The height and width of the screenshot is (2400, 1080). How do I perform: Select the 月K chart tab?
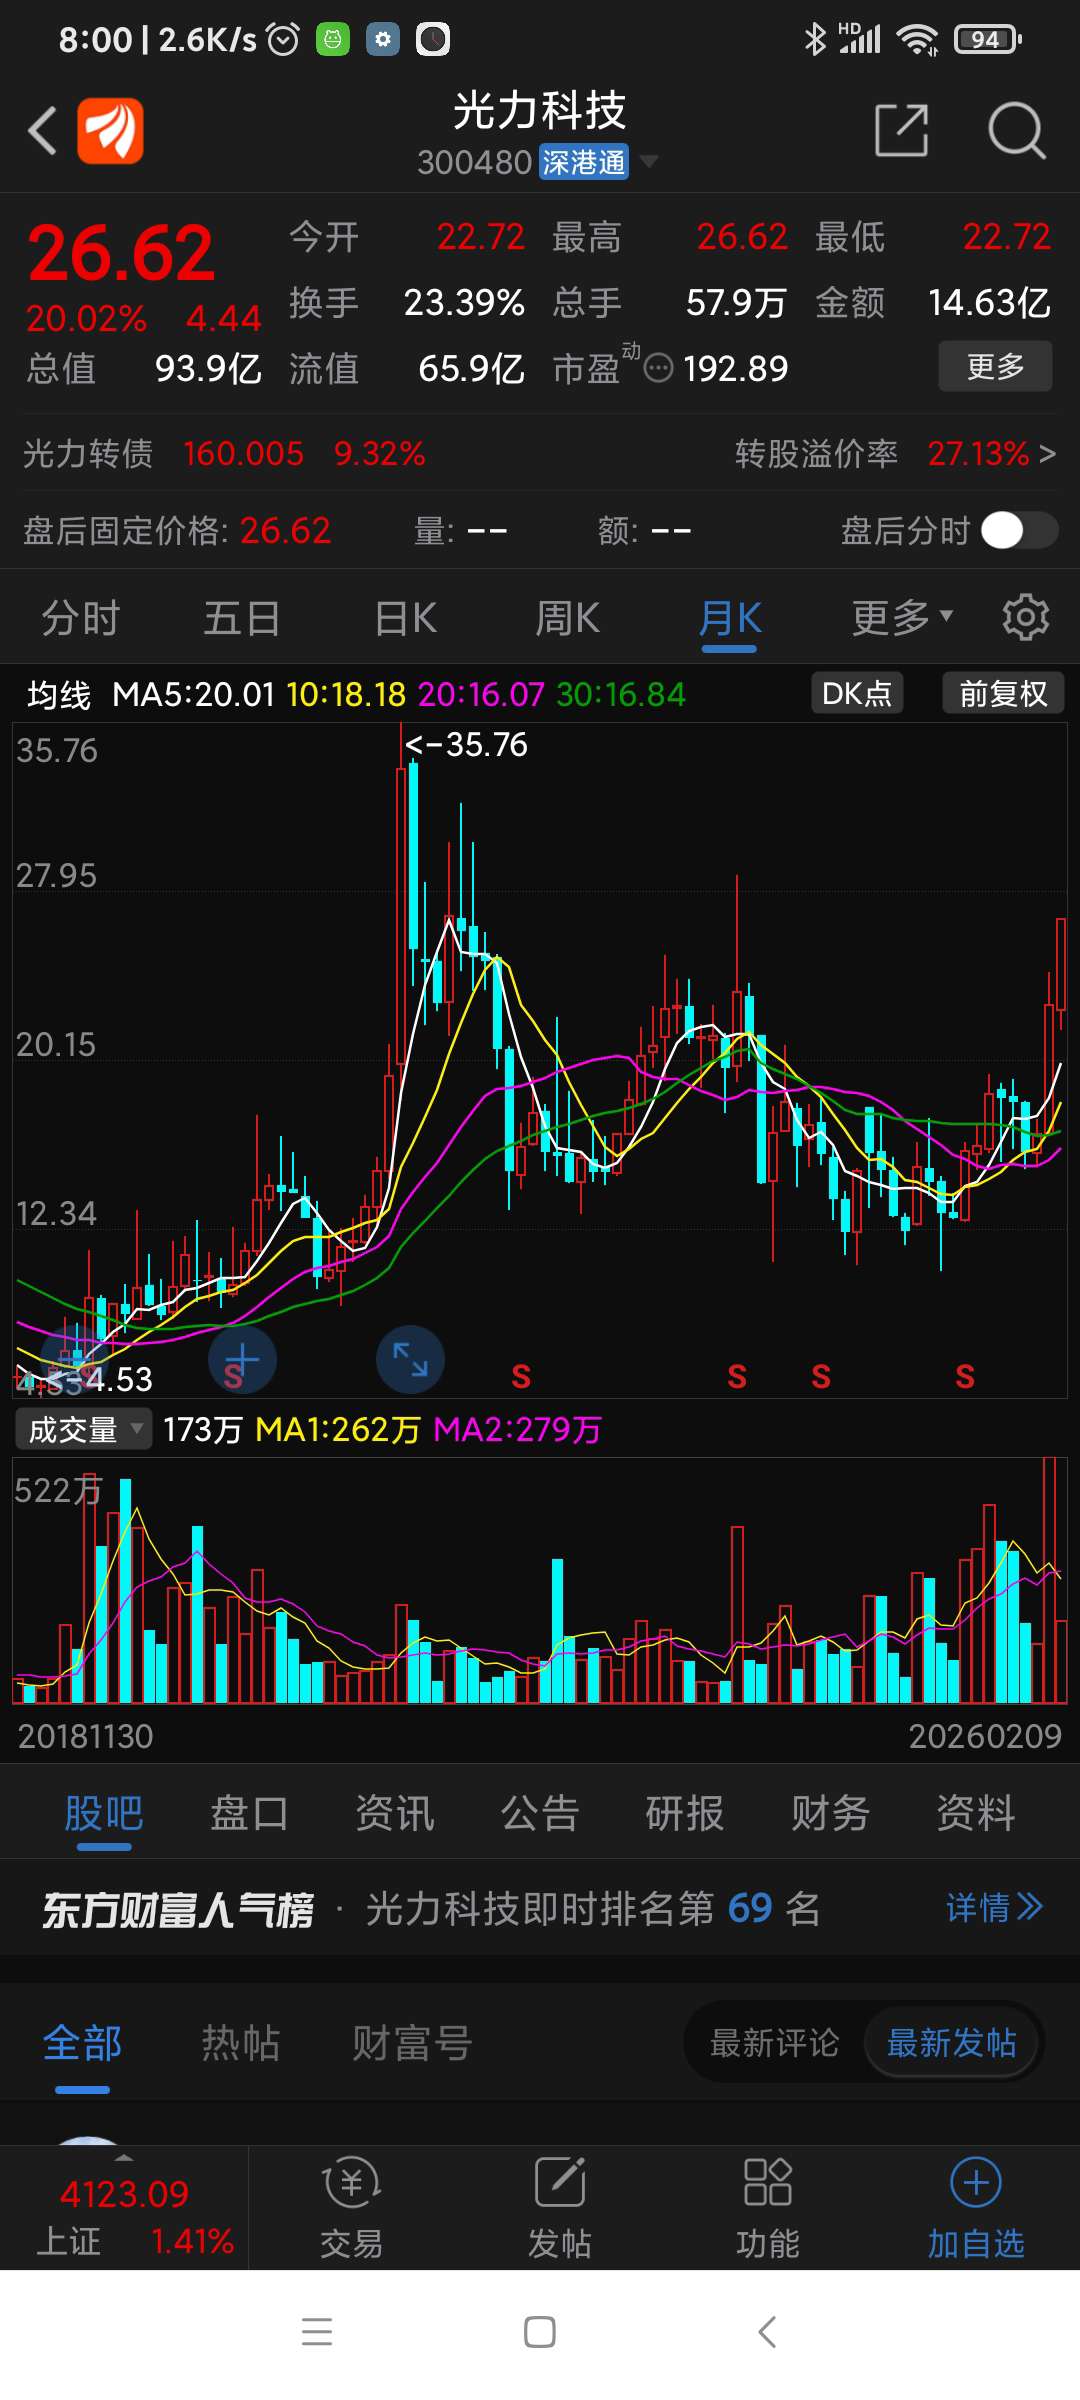[730, 618]
